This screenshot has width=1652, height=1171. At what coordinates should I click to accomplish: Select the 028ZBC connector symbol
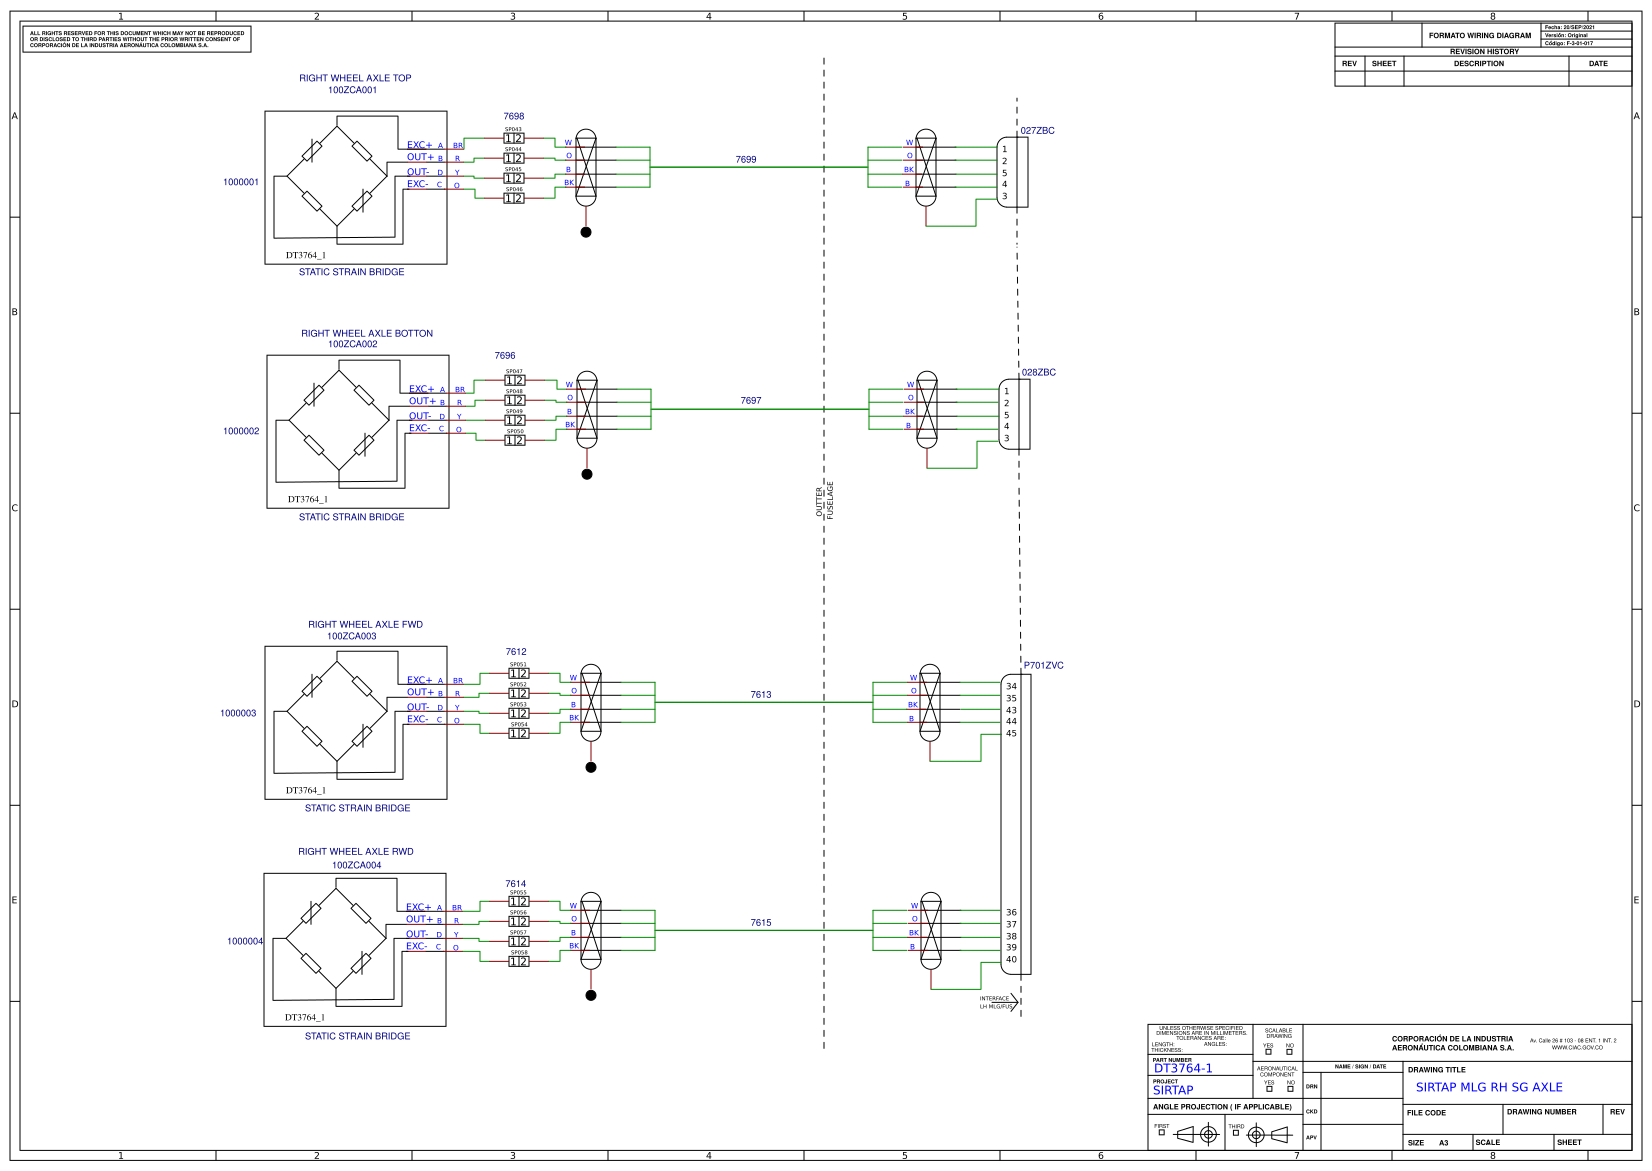point(1014,414)
